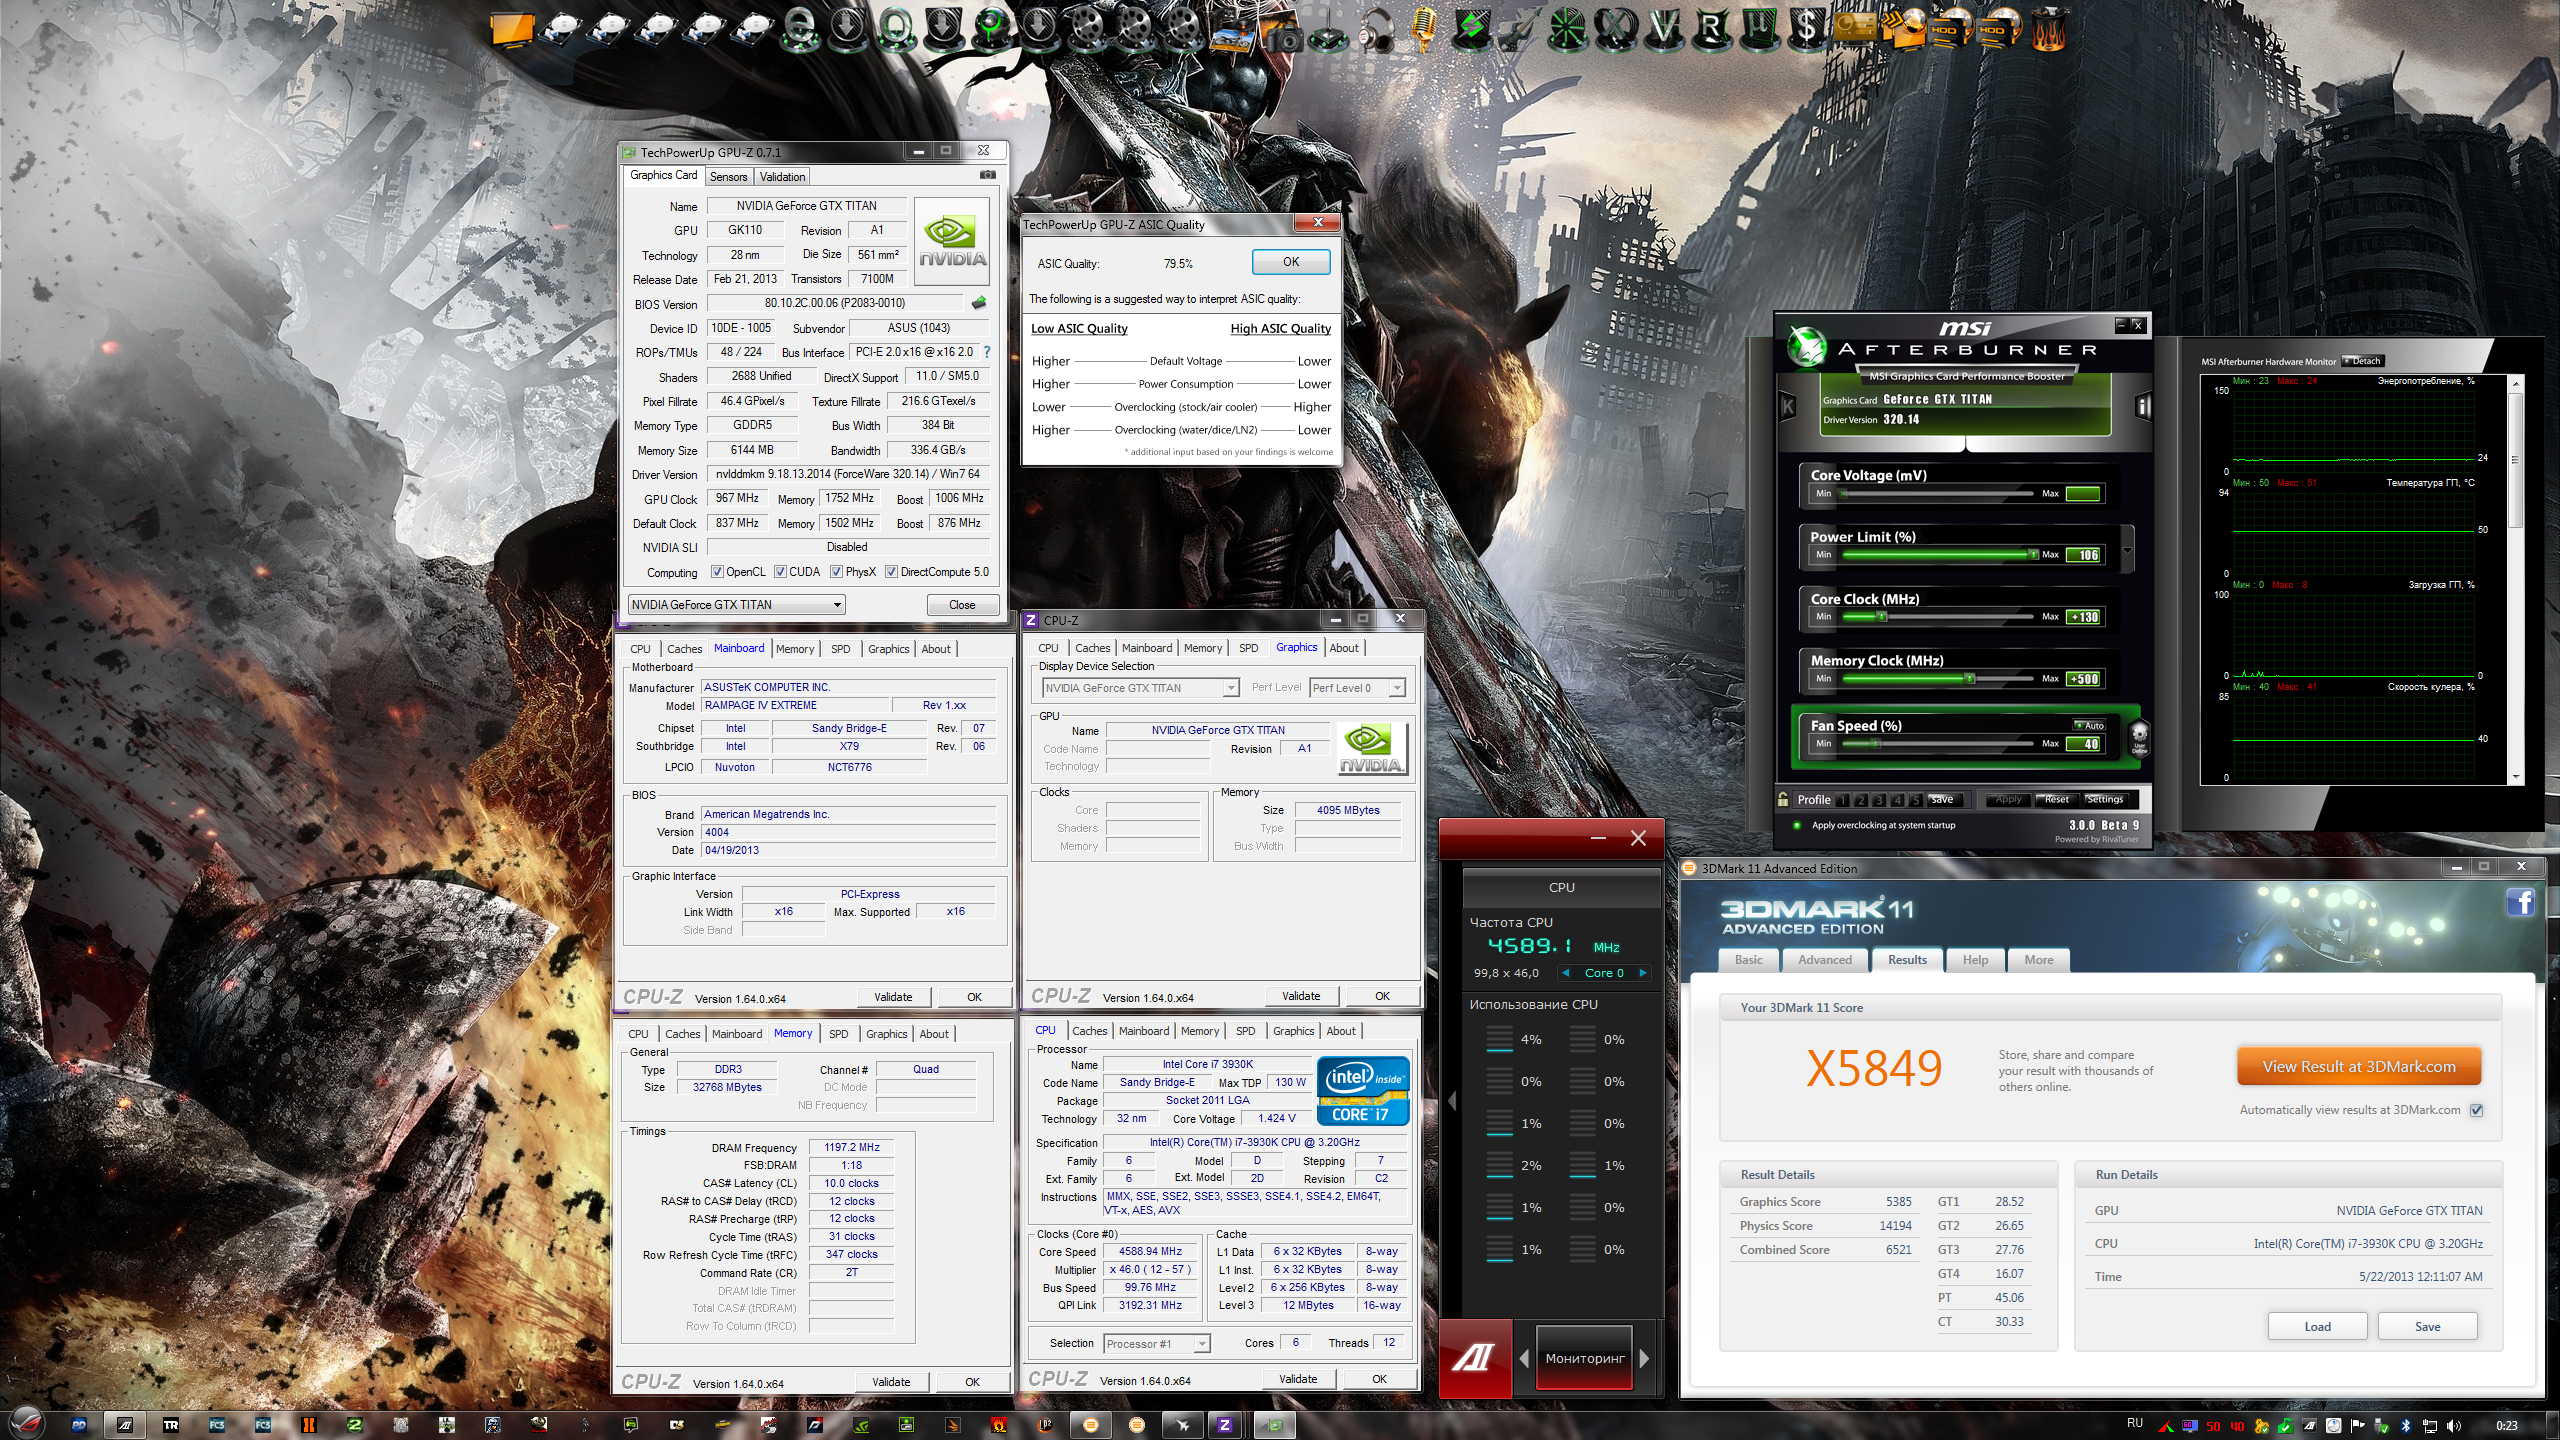This screenshot has height=1440, width=2560.
Task: Switch to GPU-Z Sensors tab
Action: 728,177
